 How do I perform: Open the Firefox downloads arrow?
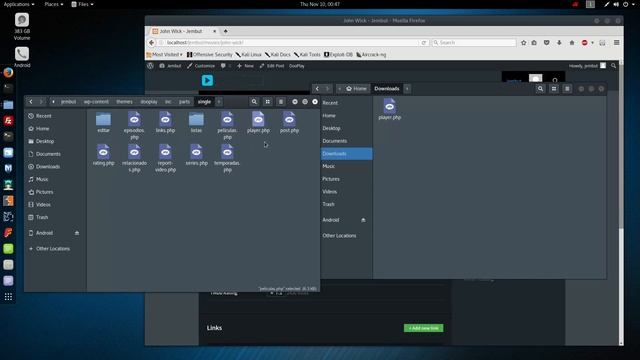pos(559,42)
